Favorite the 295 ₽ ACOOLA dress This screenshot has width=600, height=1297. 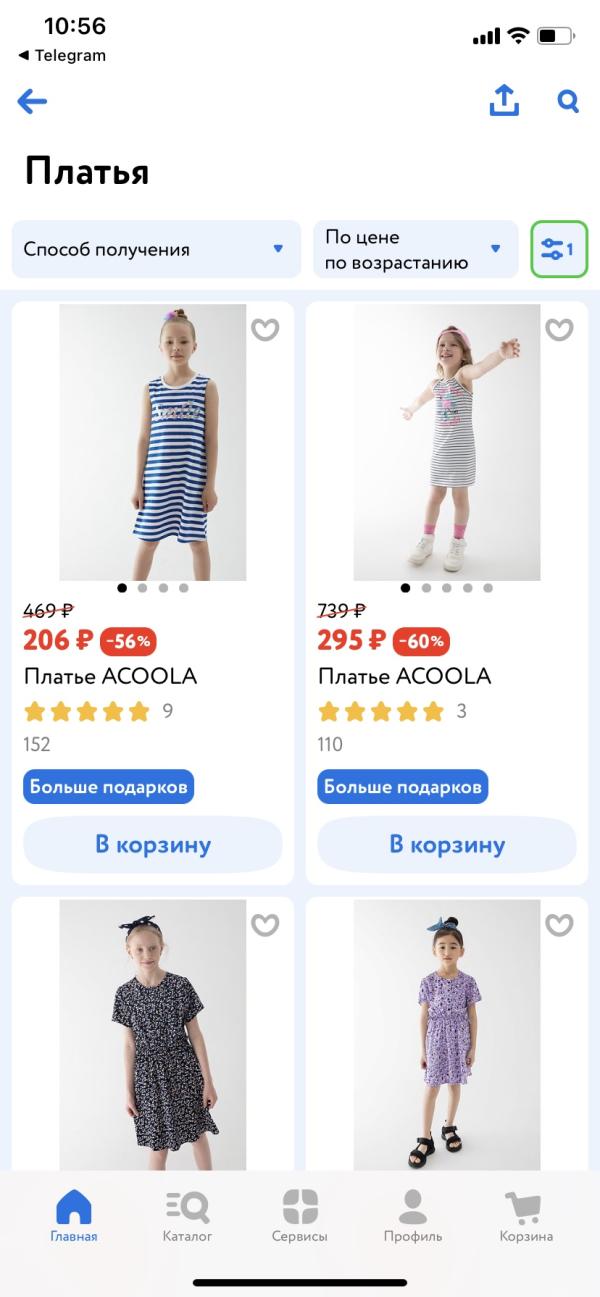[x=559, y=329]
